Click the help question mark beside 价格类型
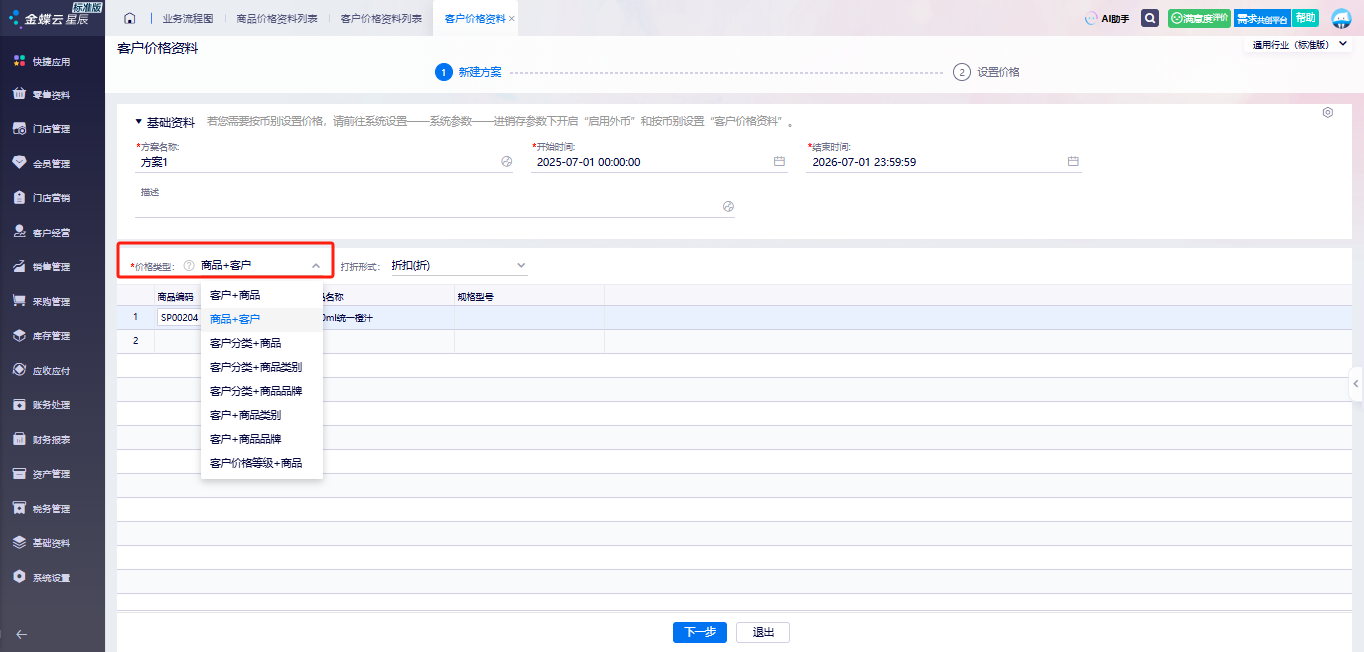 pos(189,266)
